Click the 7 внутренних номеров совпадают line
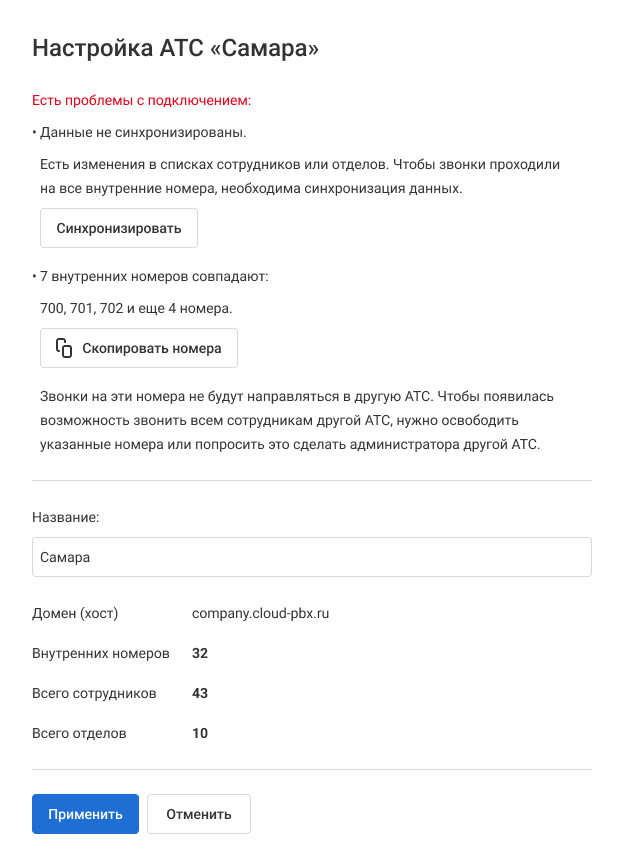Image resolution: width=624 pixels, height=866 pixels. click(x=154, y=276)
